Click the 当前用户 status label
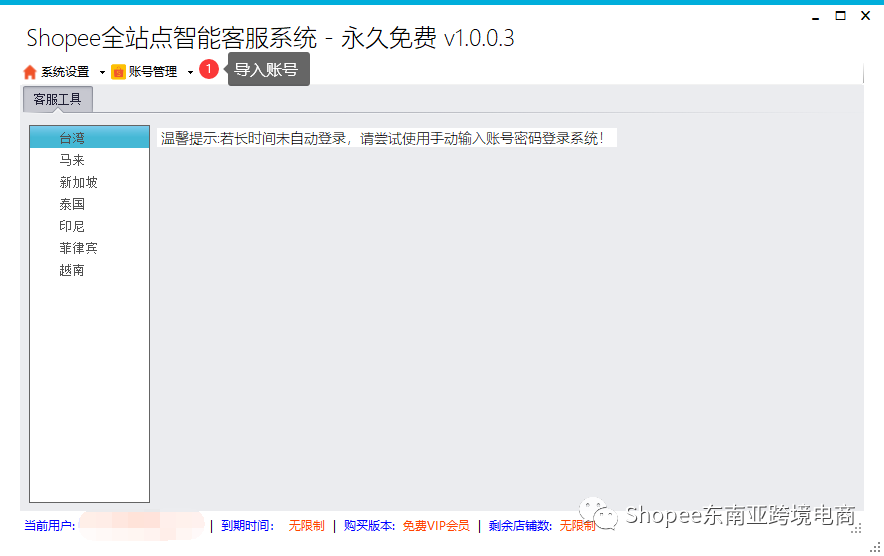 (x=50, y=526)
